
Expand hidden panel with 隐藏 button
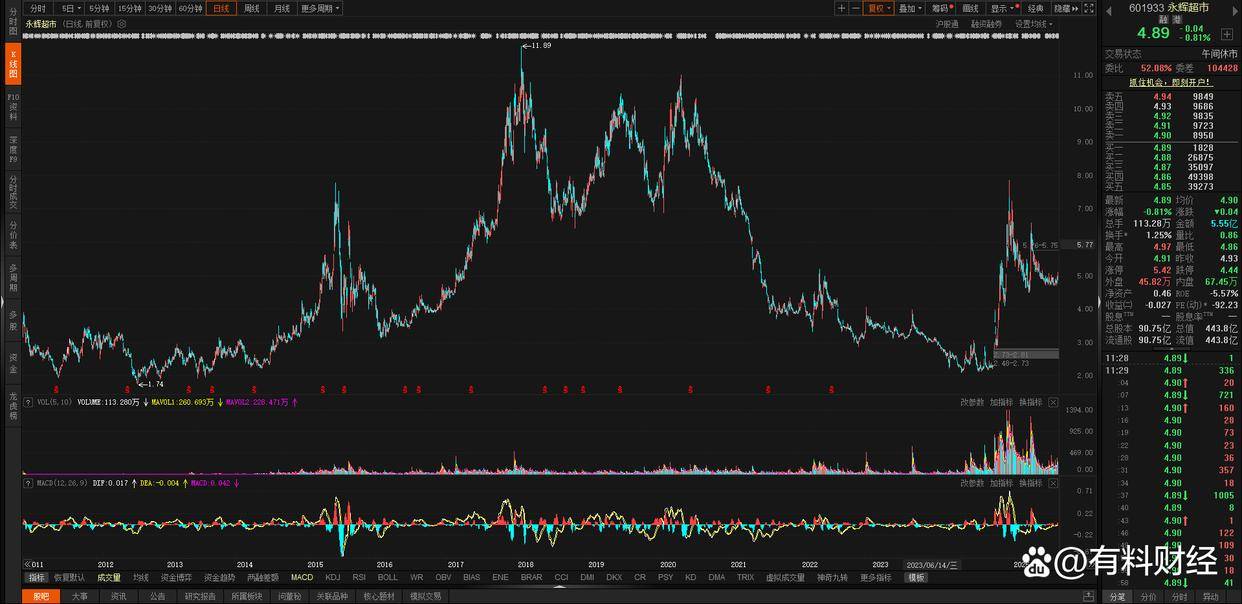tap(1065, 8)
